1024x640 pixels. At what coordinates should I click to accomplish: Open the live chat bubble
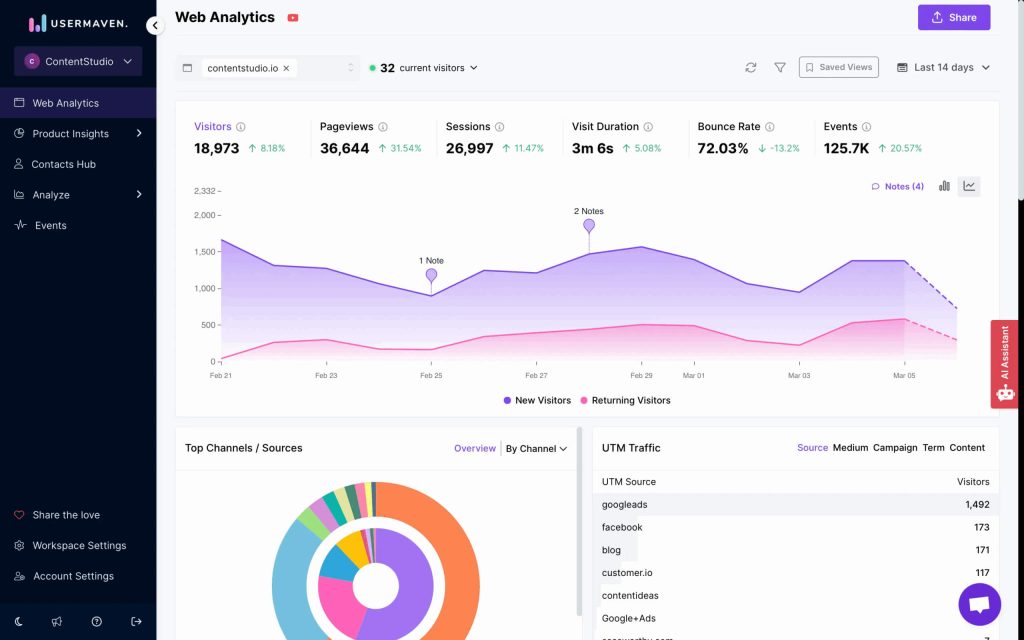(980, 605)
